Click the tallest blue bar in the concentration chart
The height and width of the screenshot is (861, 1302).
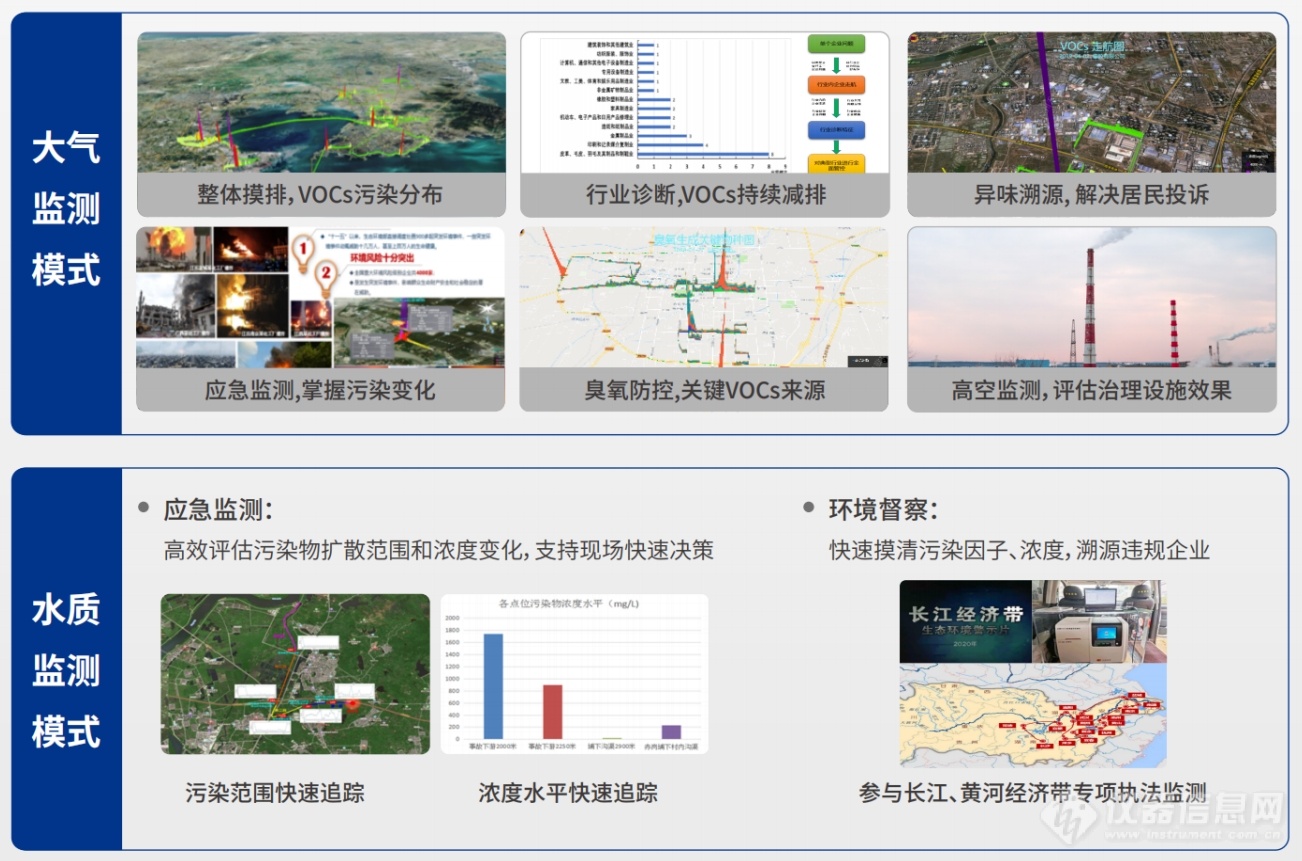click(x=493, y=686)
